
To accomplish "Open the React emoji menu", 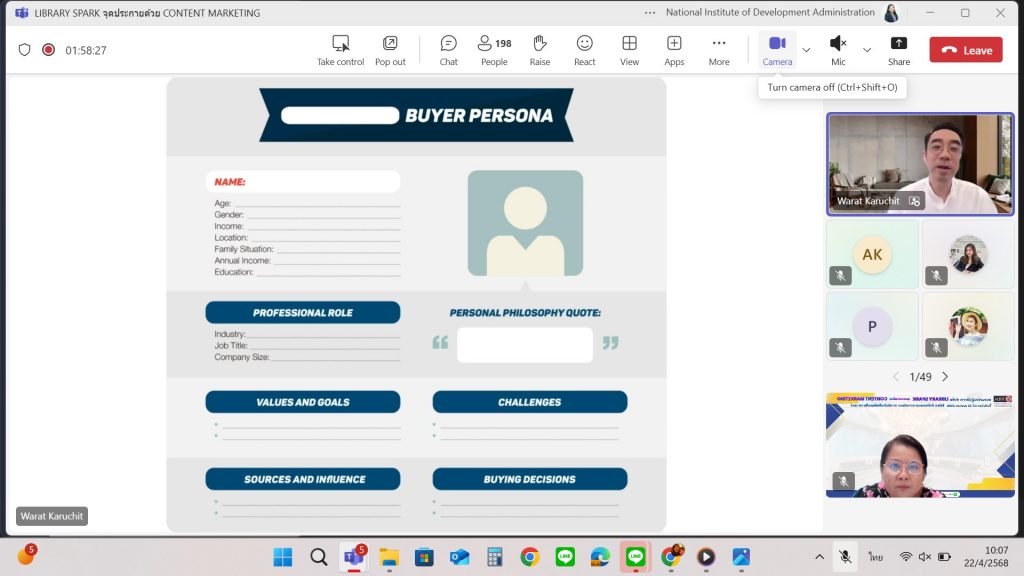I will (x=584, y=49).
